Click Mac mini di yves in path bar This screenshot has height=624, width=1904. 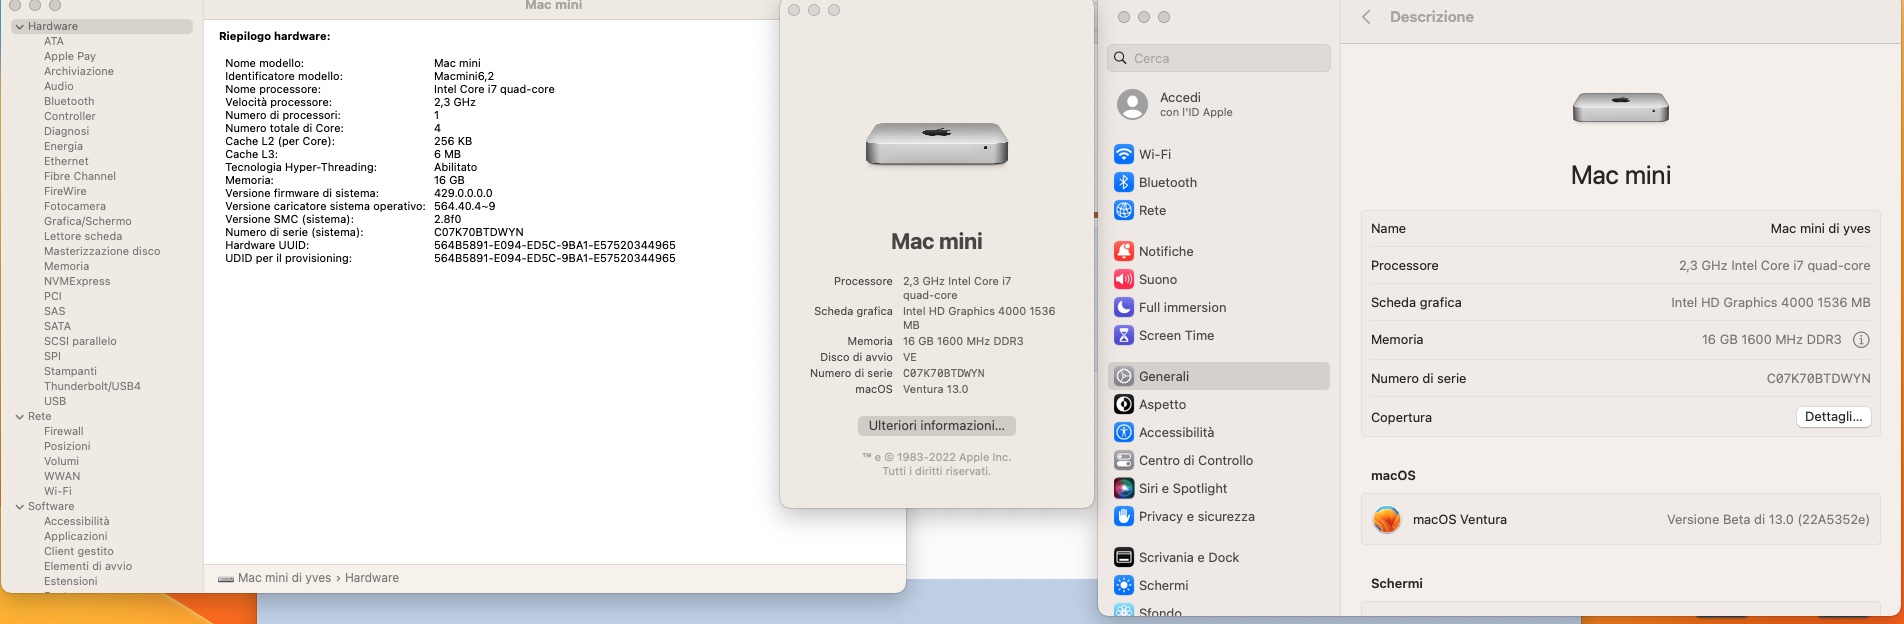click(x=284, y=578)
